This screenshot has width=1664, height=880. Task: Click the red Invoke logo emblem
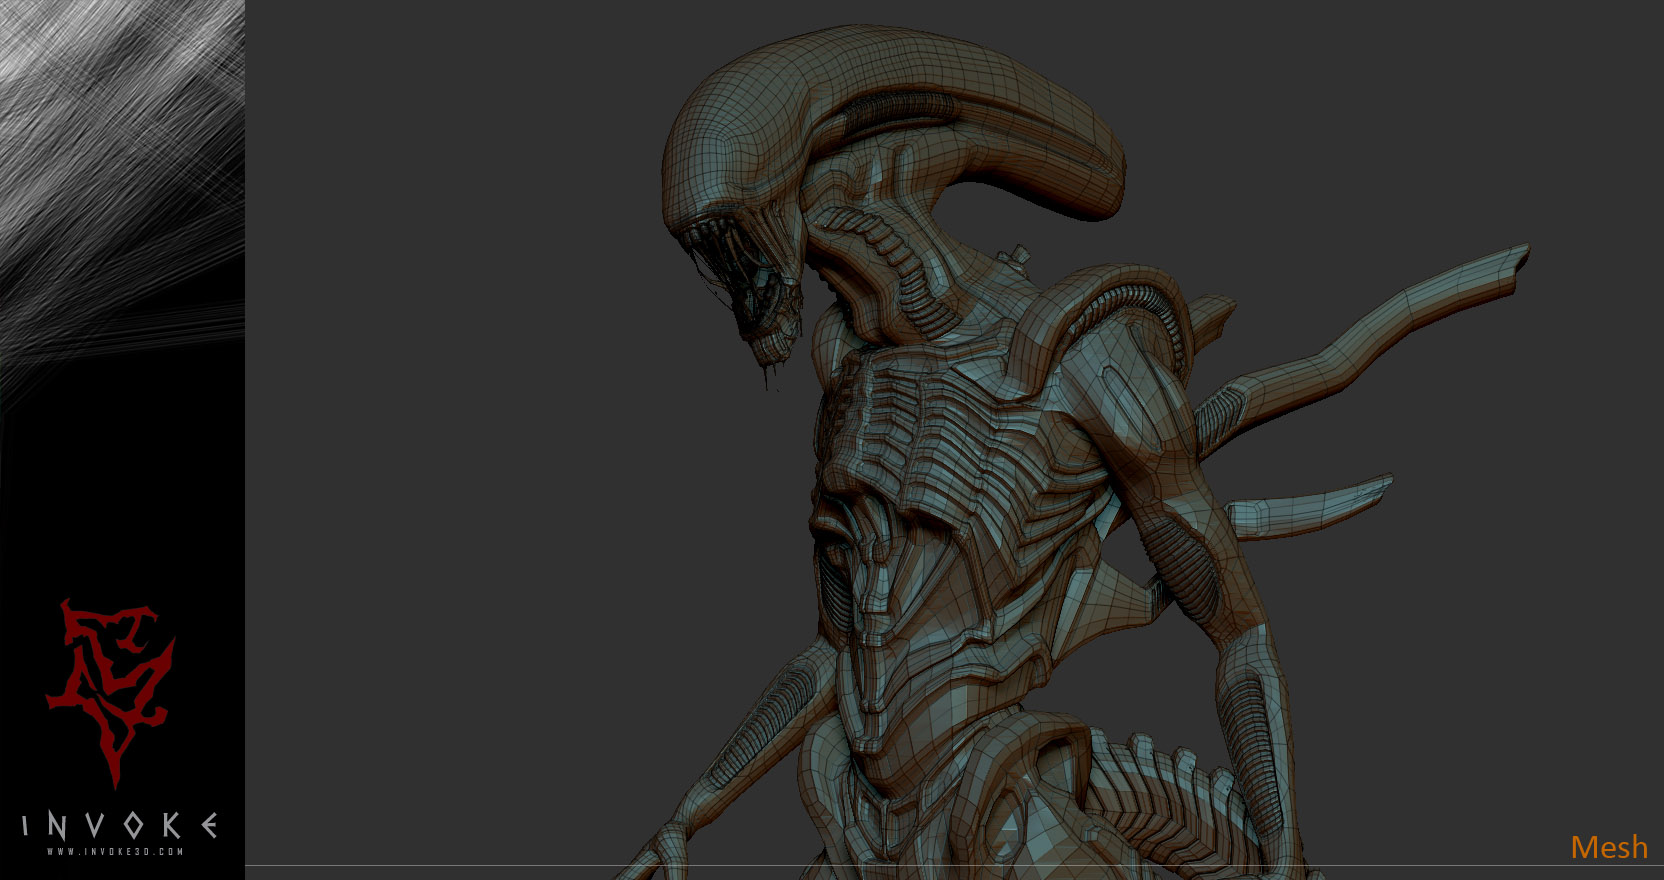(x=112, y=692)
